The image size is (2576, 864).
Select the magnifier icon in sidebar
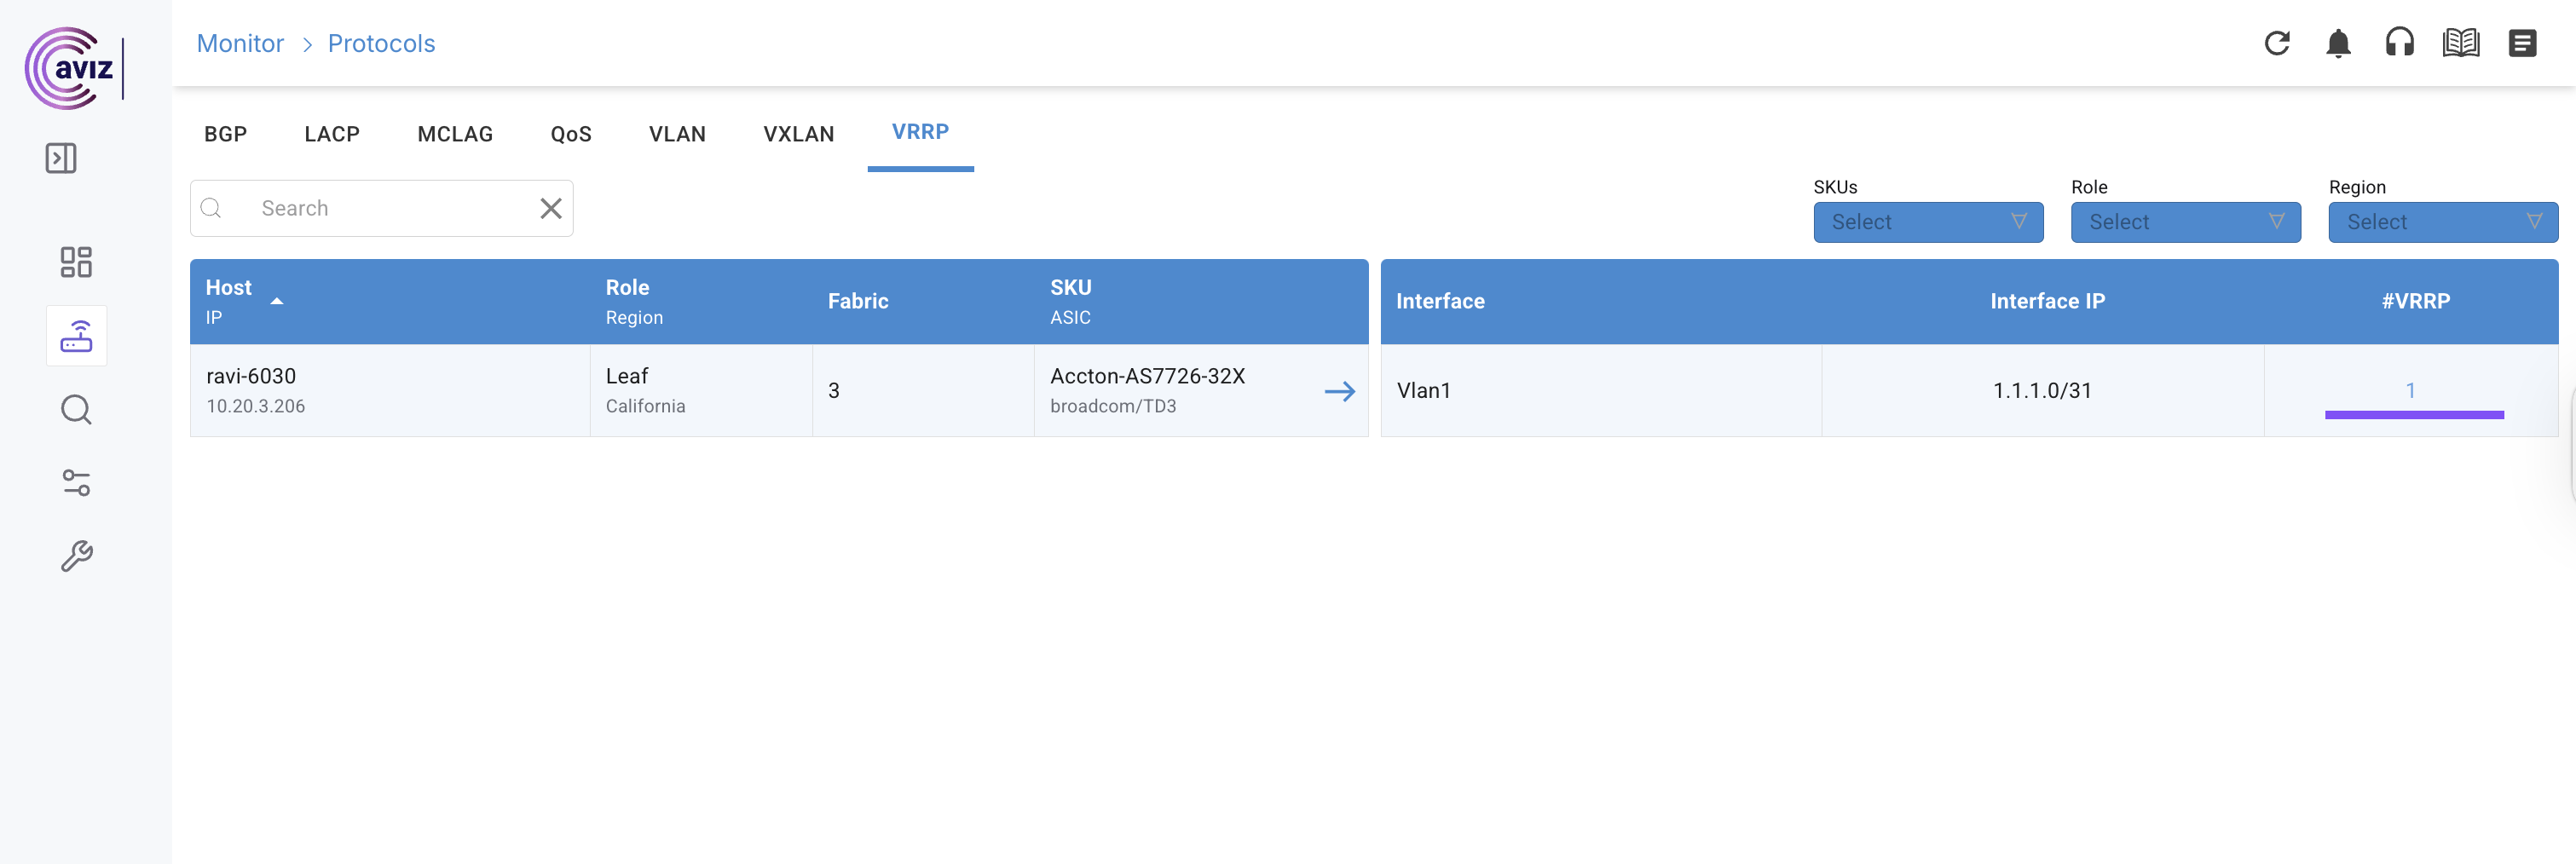[76, 409]
